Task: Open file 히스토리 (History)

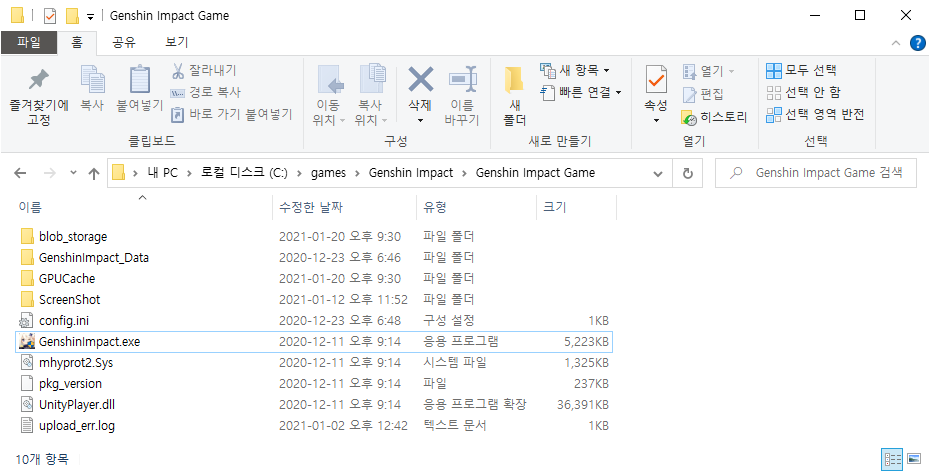Action: tap(715, 117)
